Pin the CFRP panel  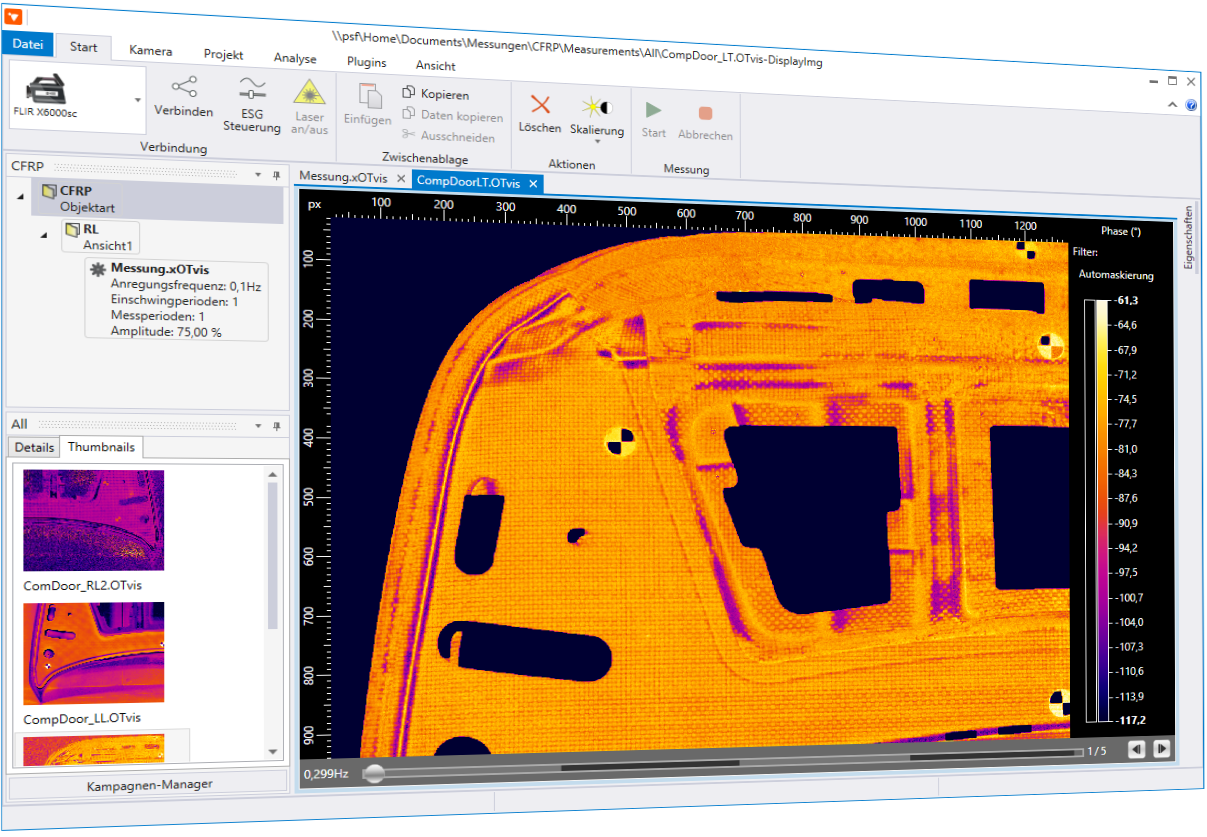[x=276, y=175]
